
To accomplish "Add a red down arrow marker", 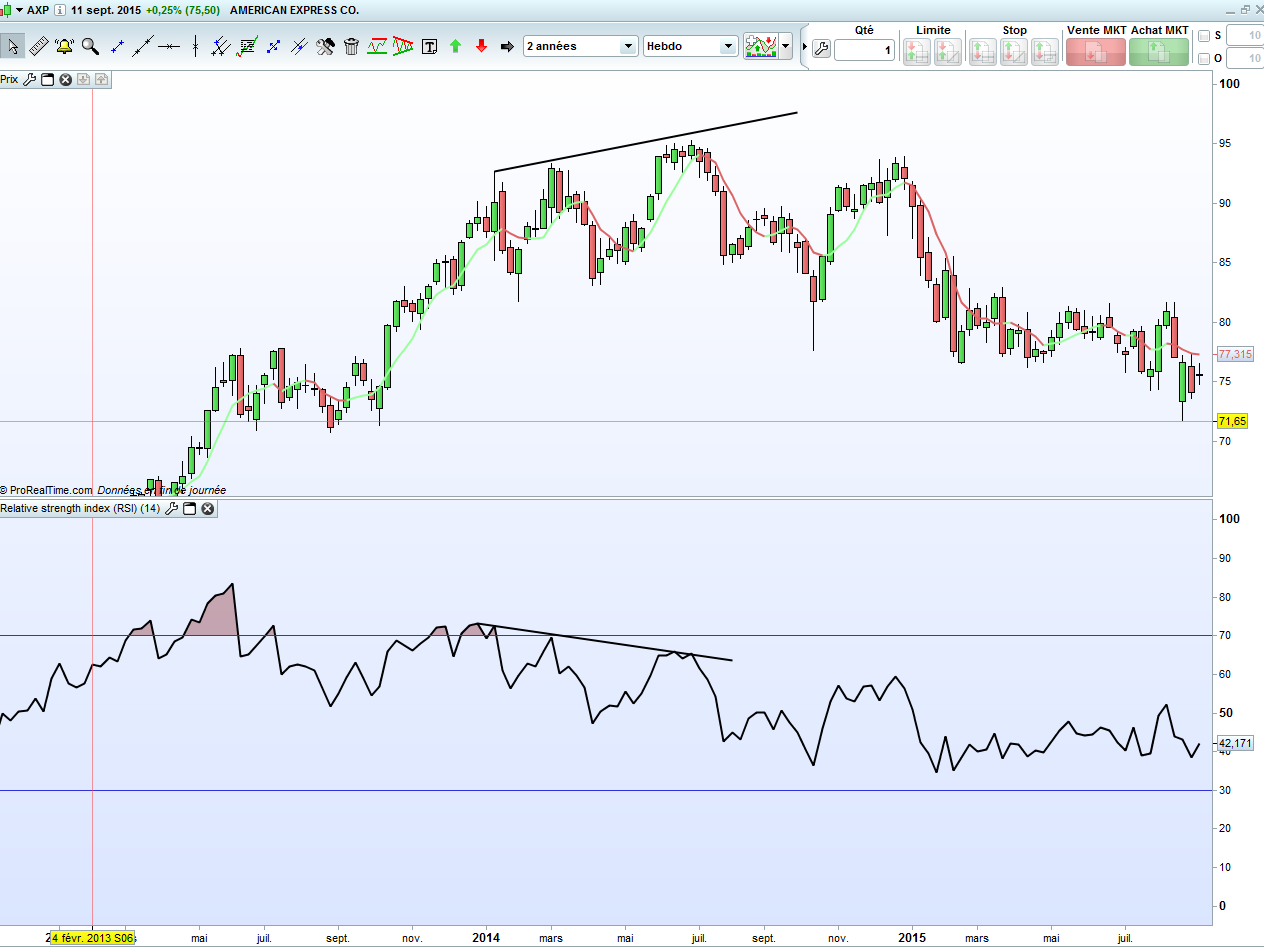I will click(481, 46).
